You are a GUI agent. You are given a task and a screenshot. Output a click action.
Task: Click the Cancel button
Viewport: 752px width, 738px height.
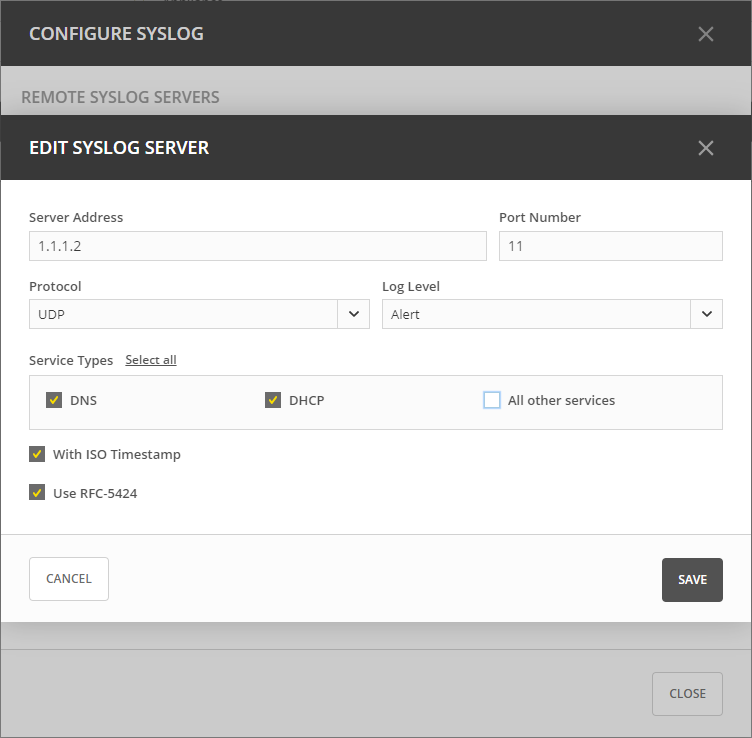69,579
